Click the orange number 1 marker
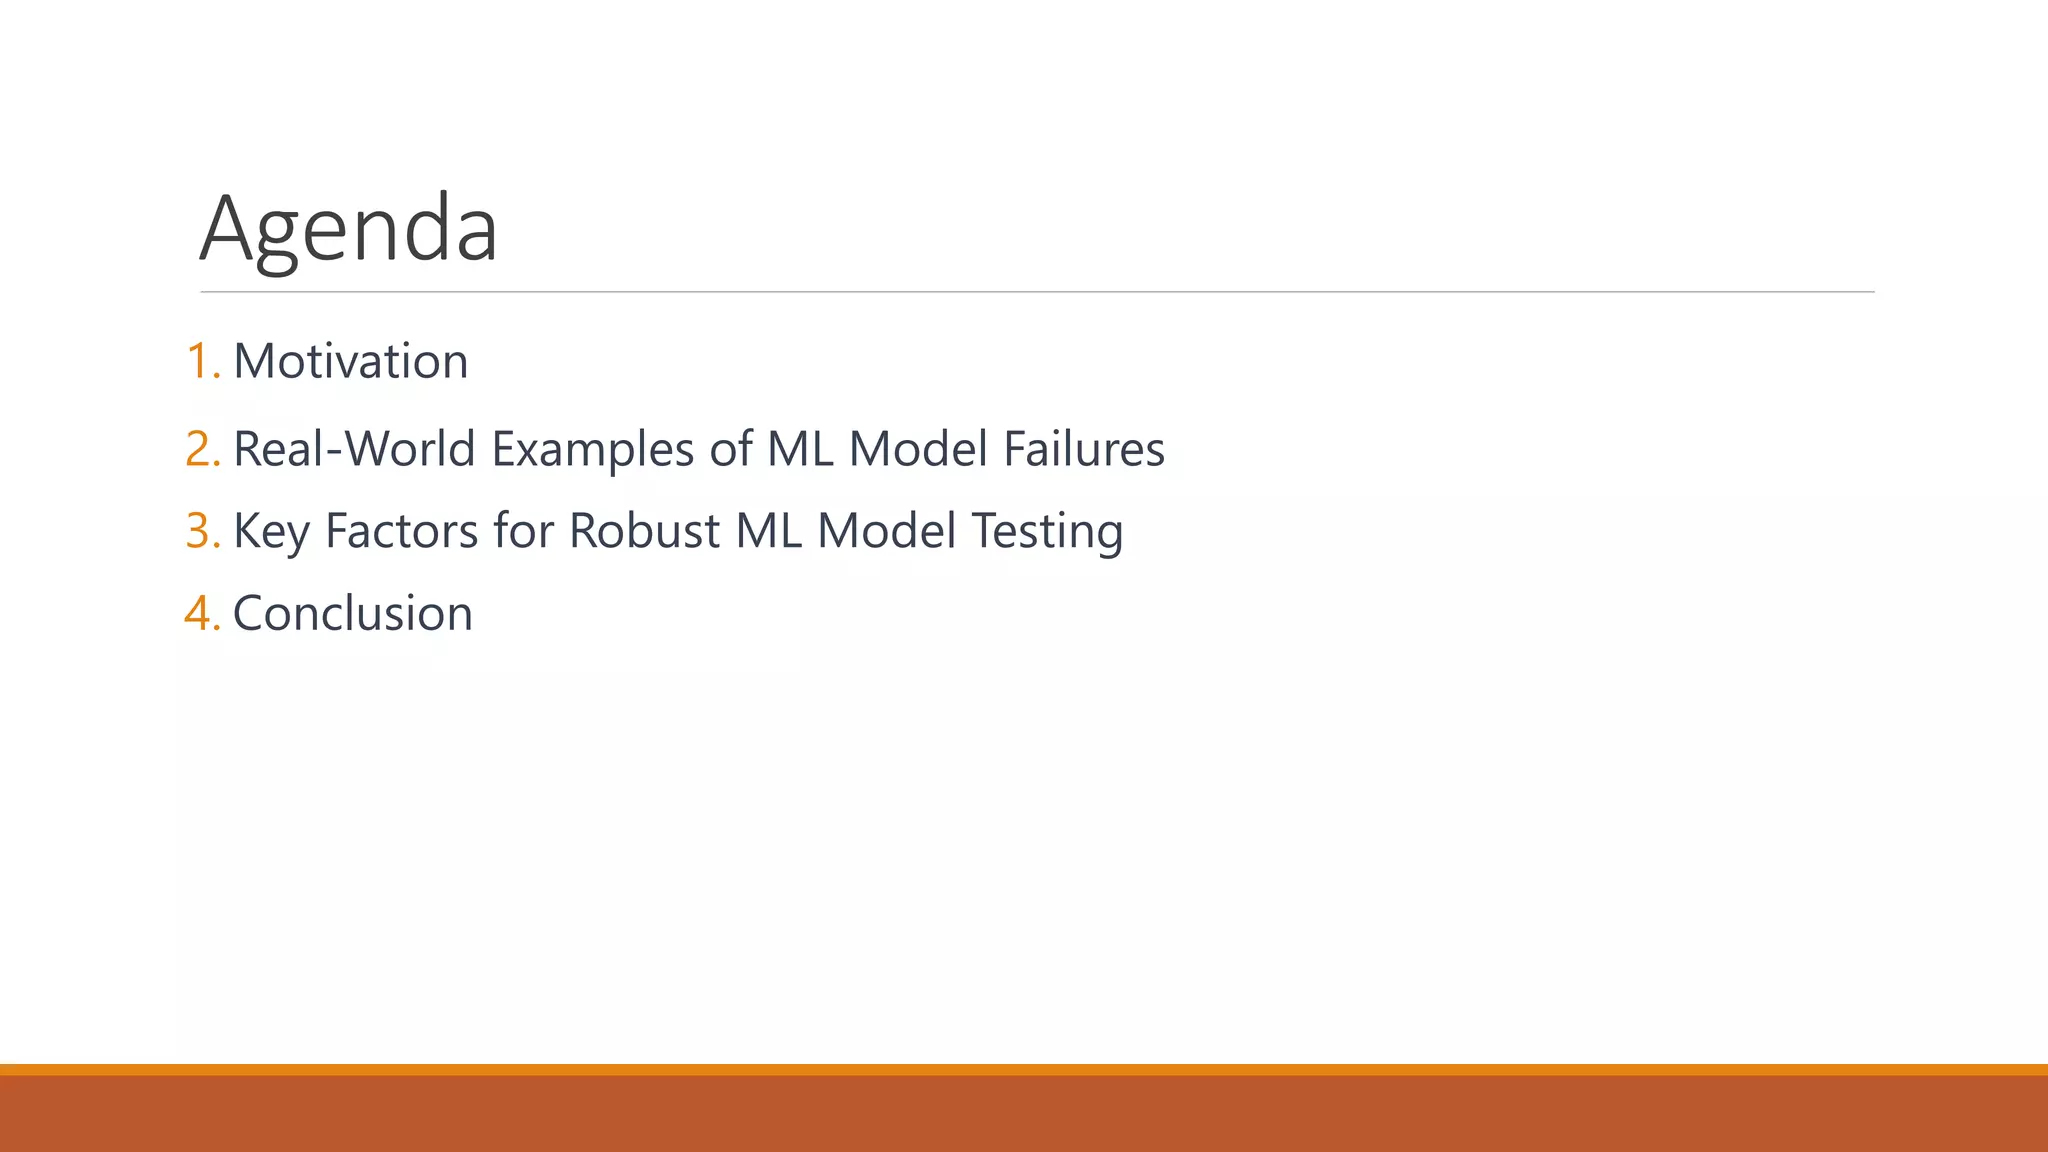Viewport: 2048px width, 1152px height. click(x=203, y=361)
